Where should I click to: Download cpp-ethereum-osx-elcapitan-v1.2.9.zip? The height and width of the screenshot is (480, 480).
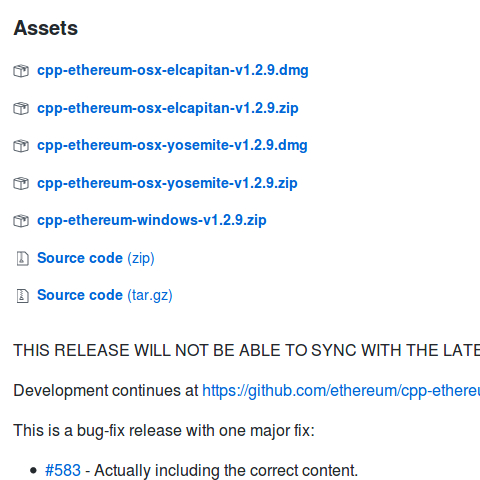point(168,108)
